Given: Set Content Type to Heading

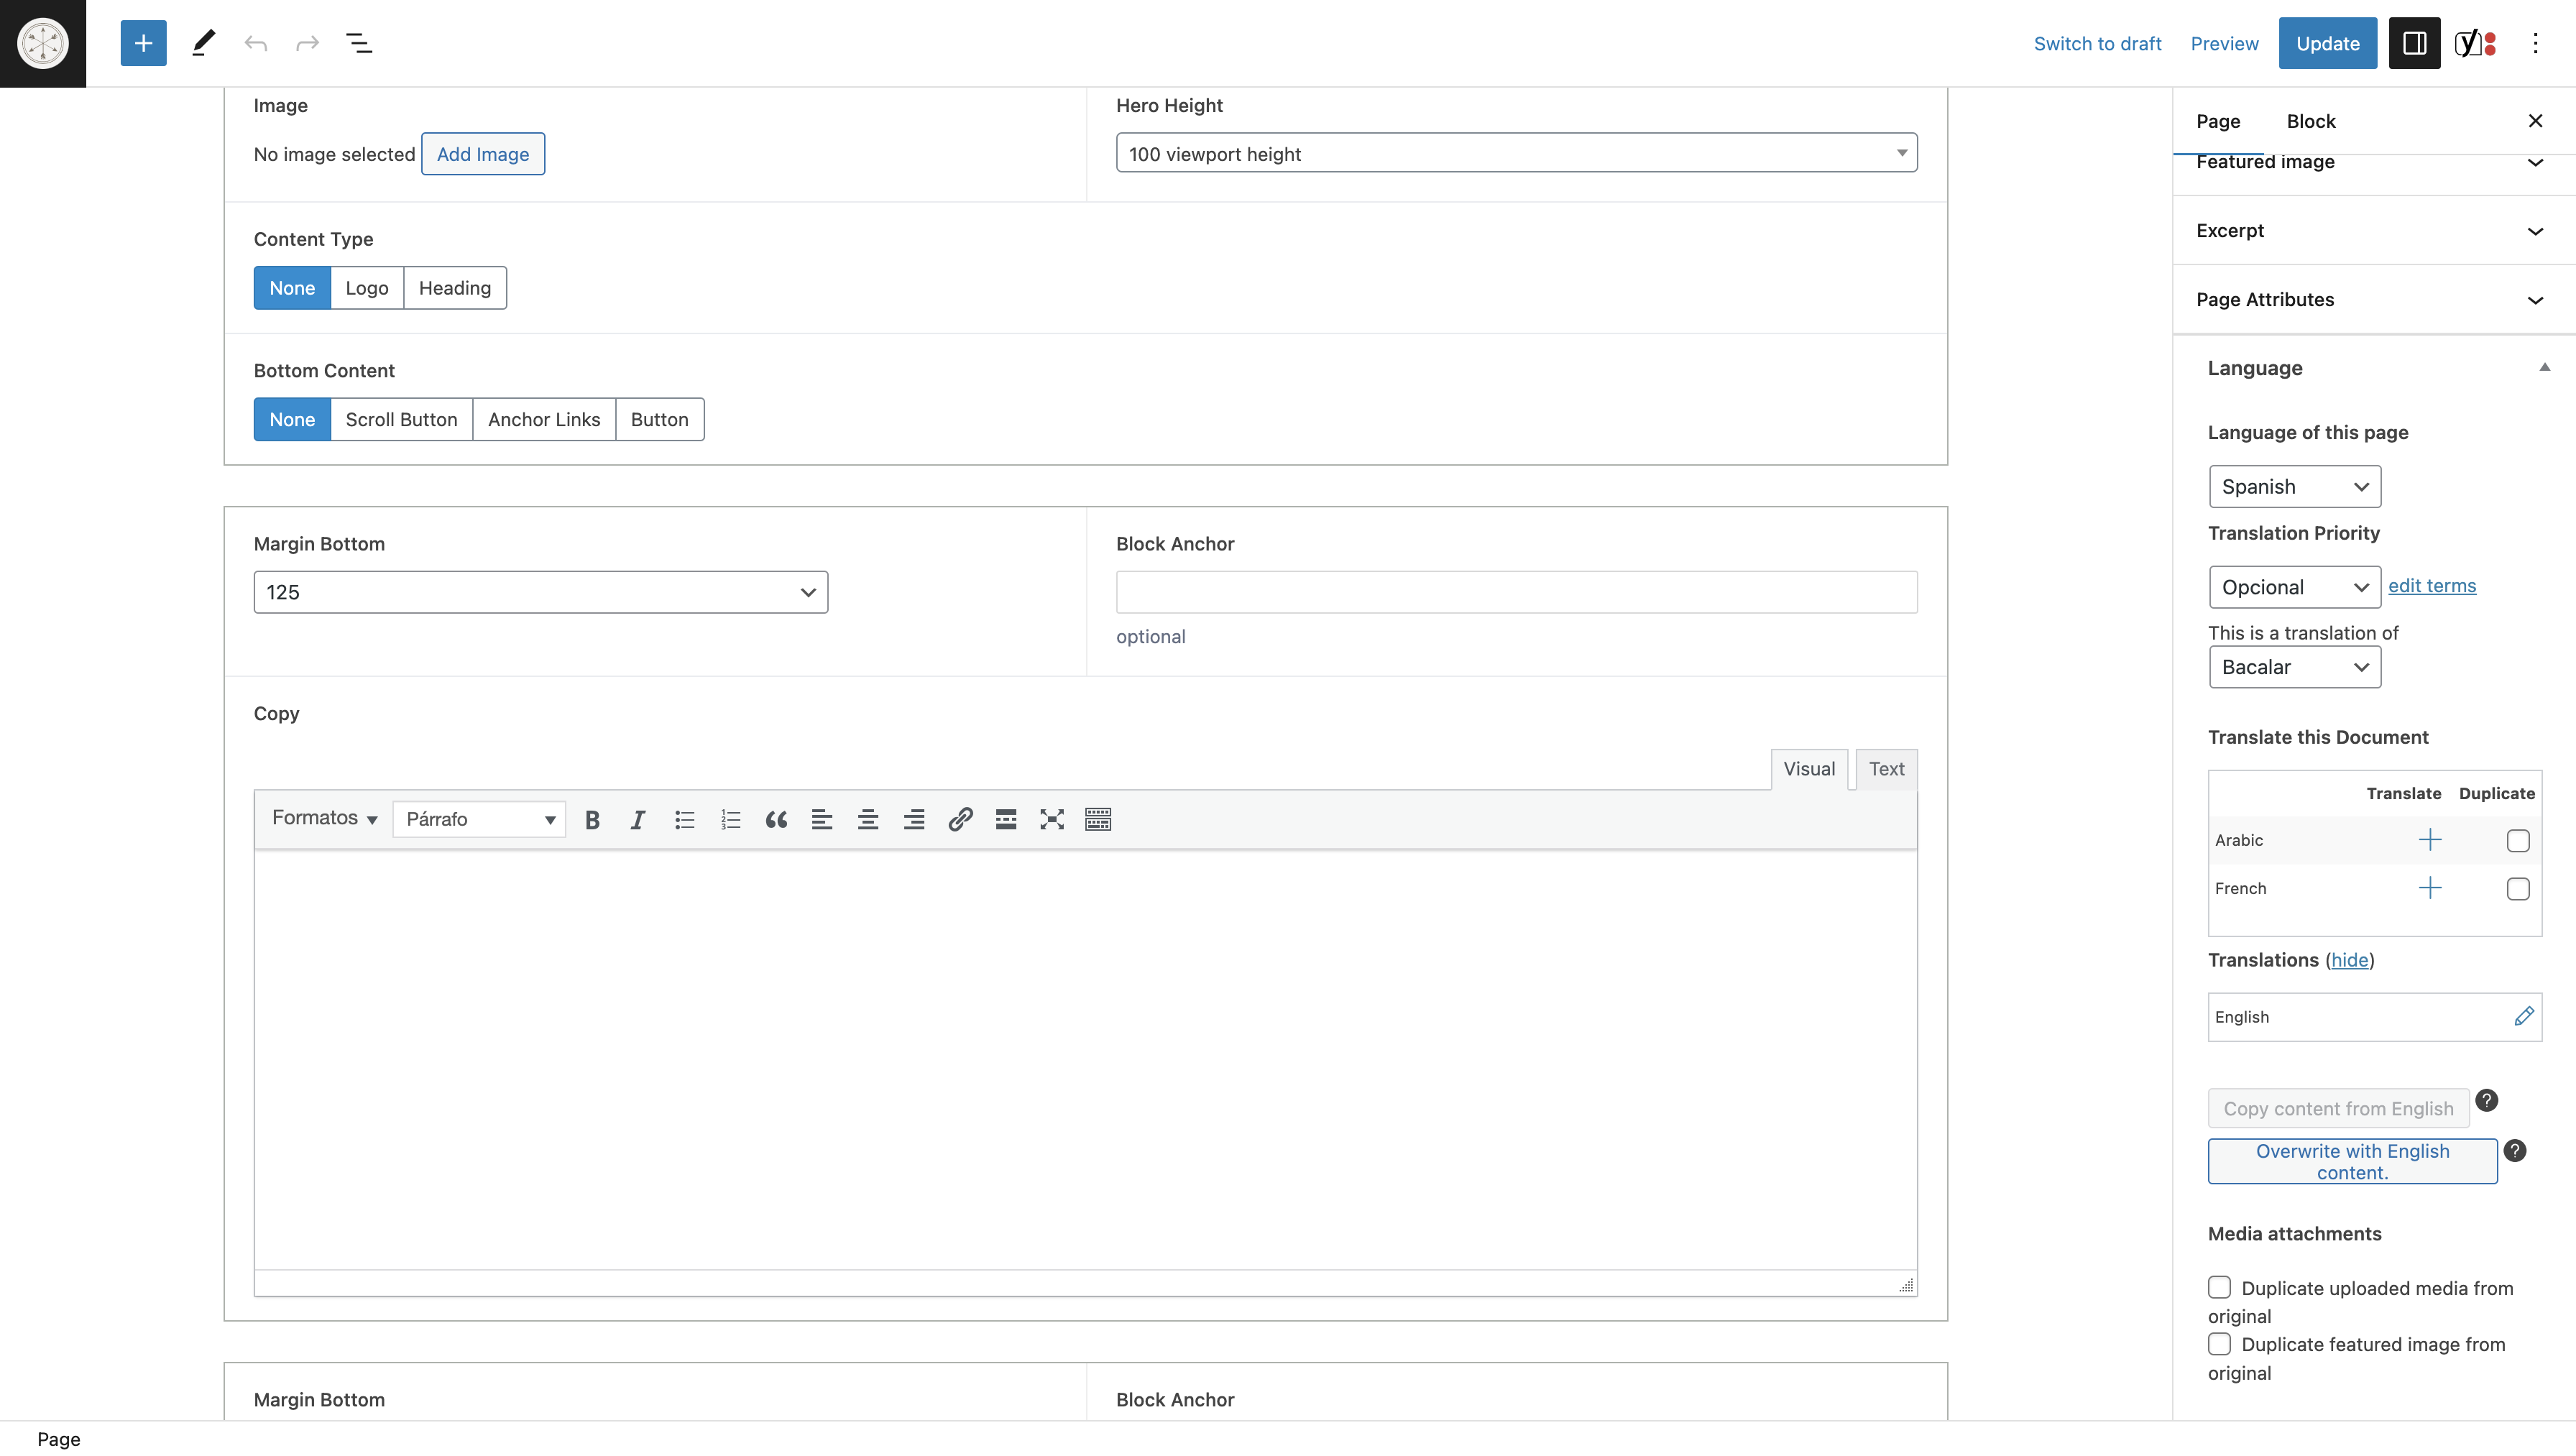Looking at the screenshot, I should tap(455, 288).
